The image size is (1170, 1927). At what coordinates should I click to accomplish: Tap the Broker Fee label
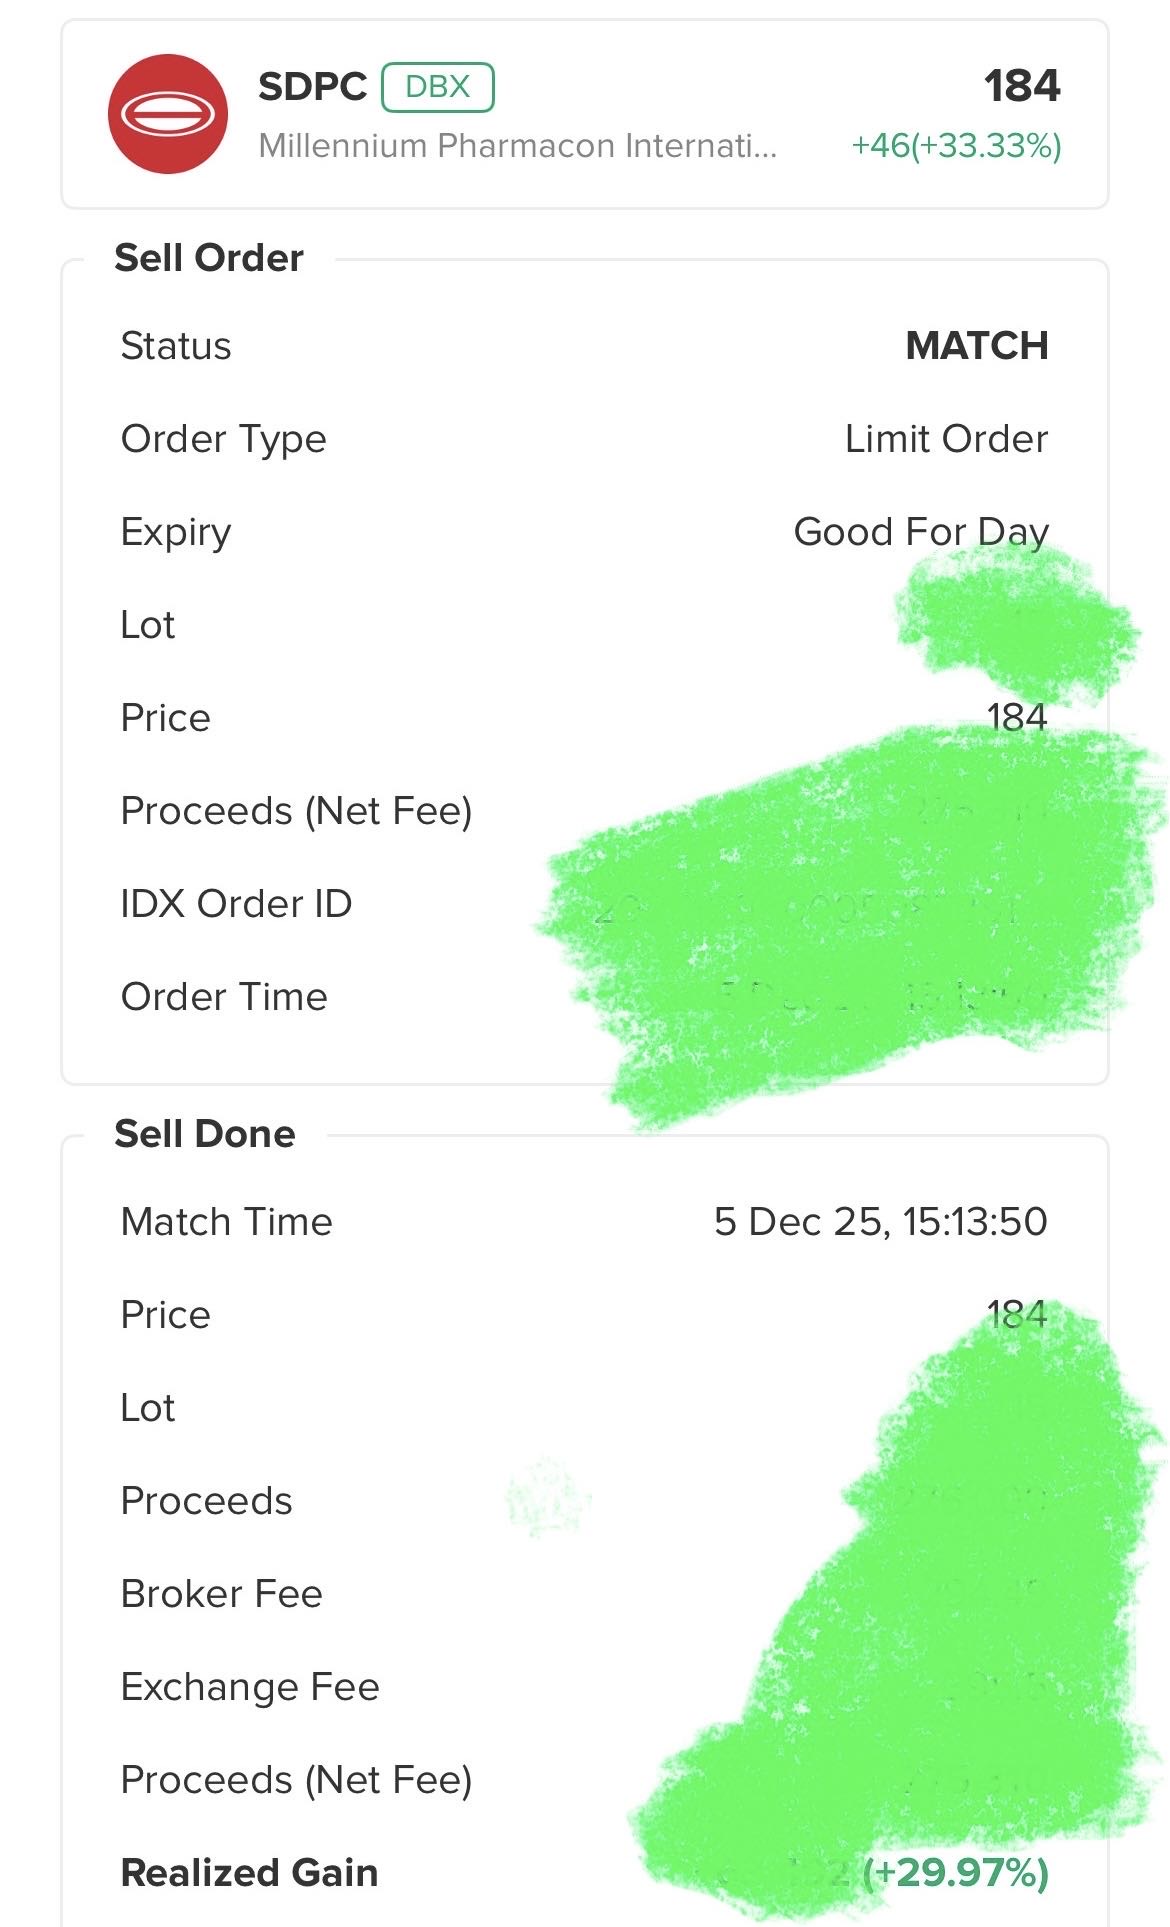click(221, 1594)
